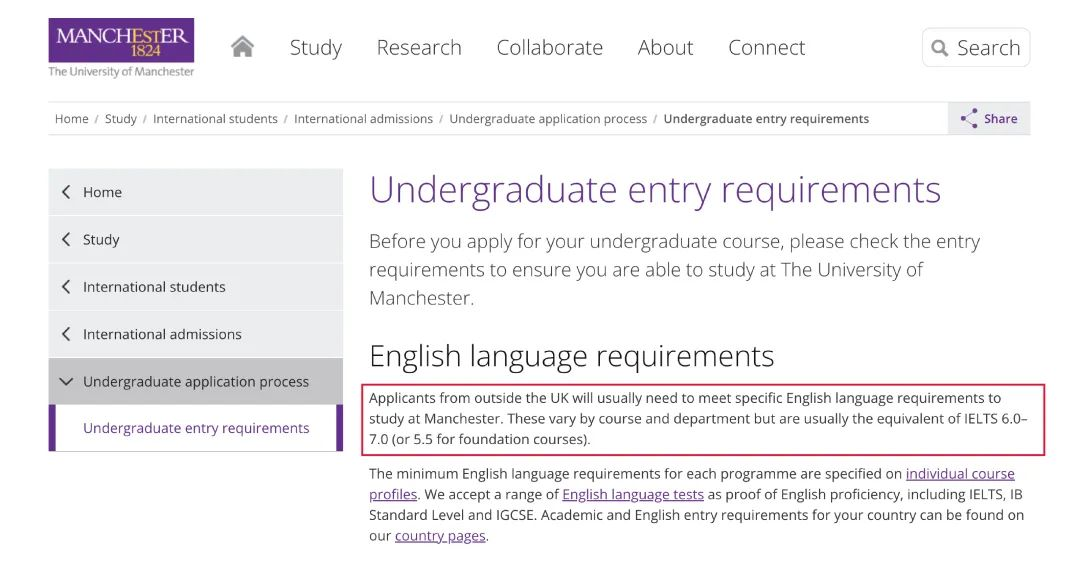1080x562 pixels.
Task: Open International students breadcrumb link
Action: click(x=215, y=118)
